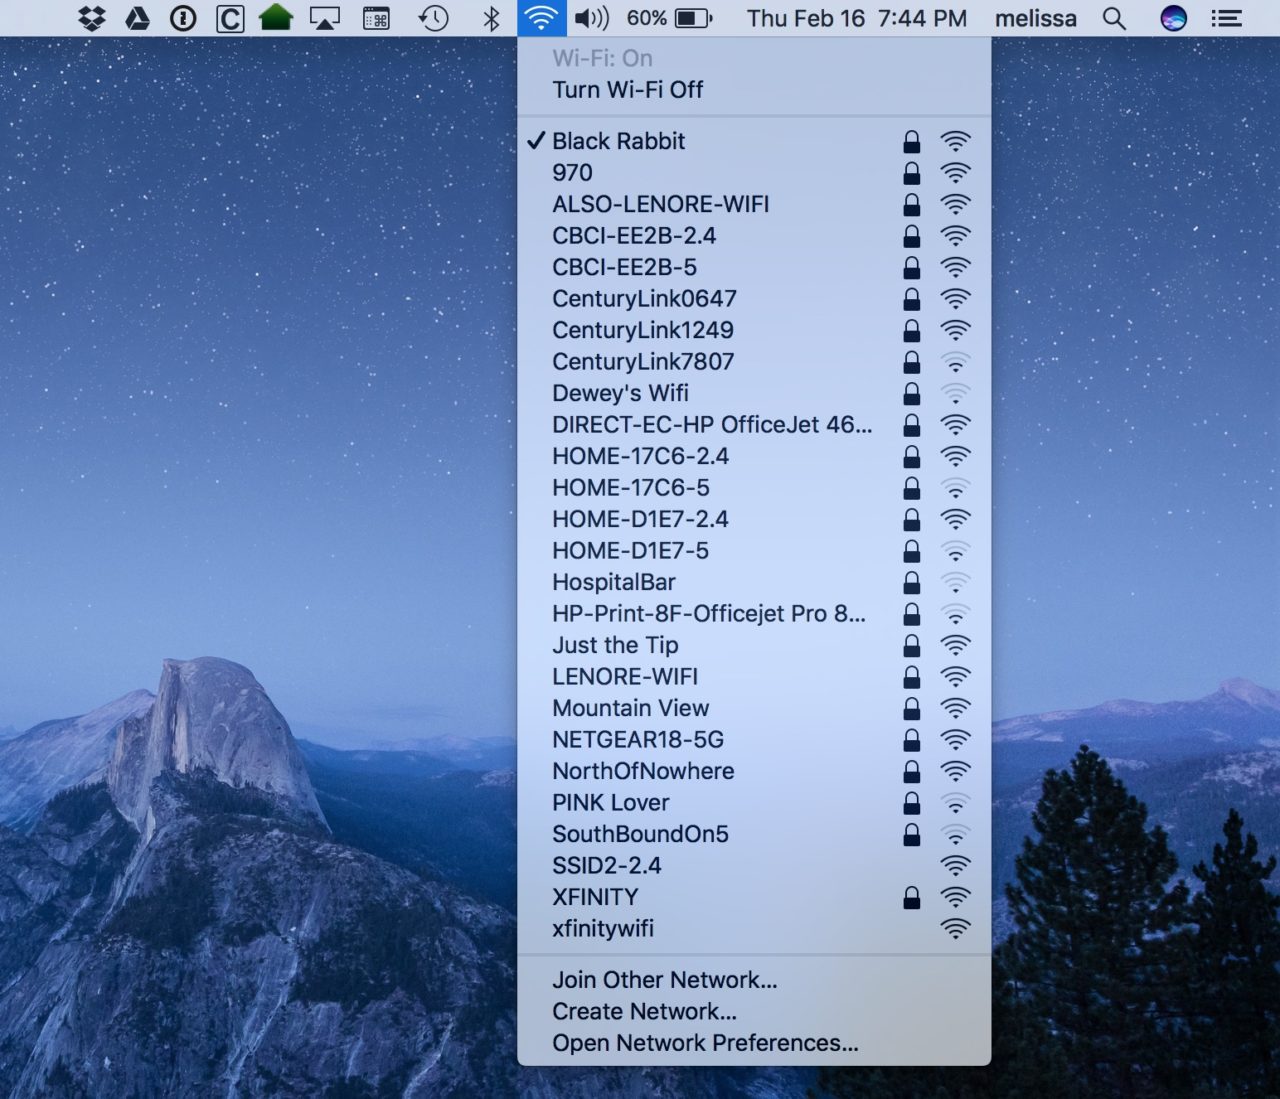Select HOME-D1E7-5 network
The width and height of the screenshot is (1280, 1099).
754,551
